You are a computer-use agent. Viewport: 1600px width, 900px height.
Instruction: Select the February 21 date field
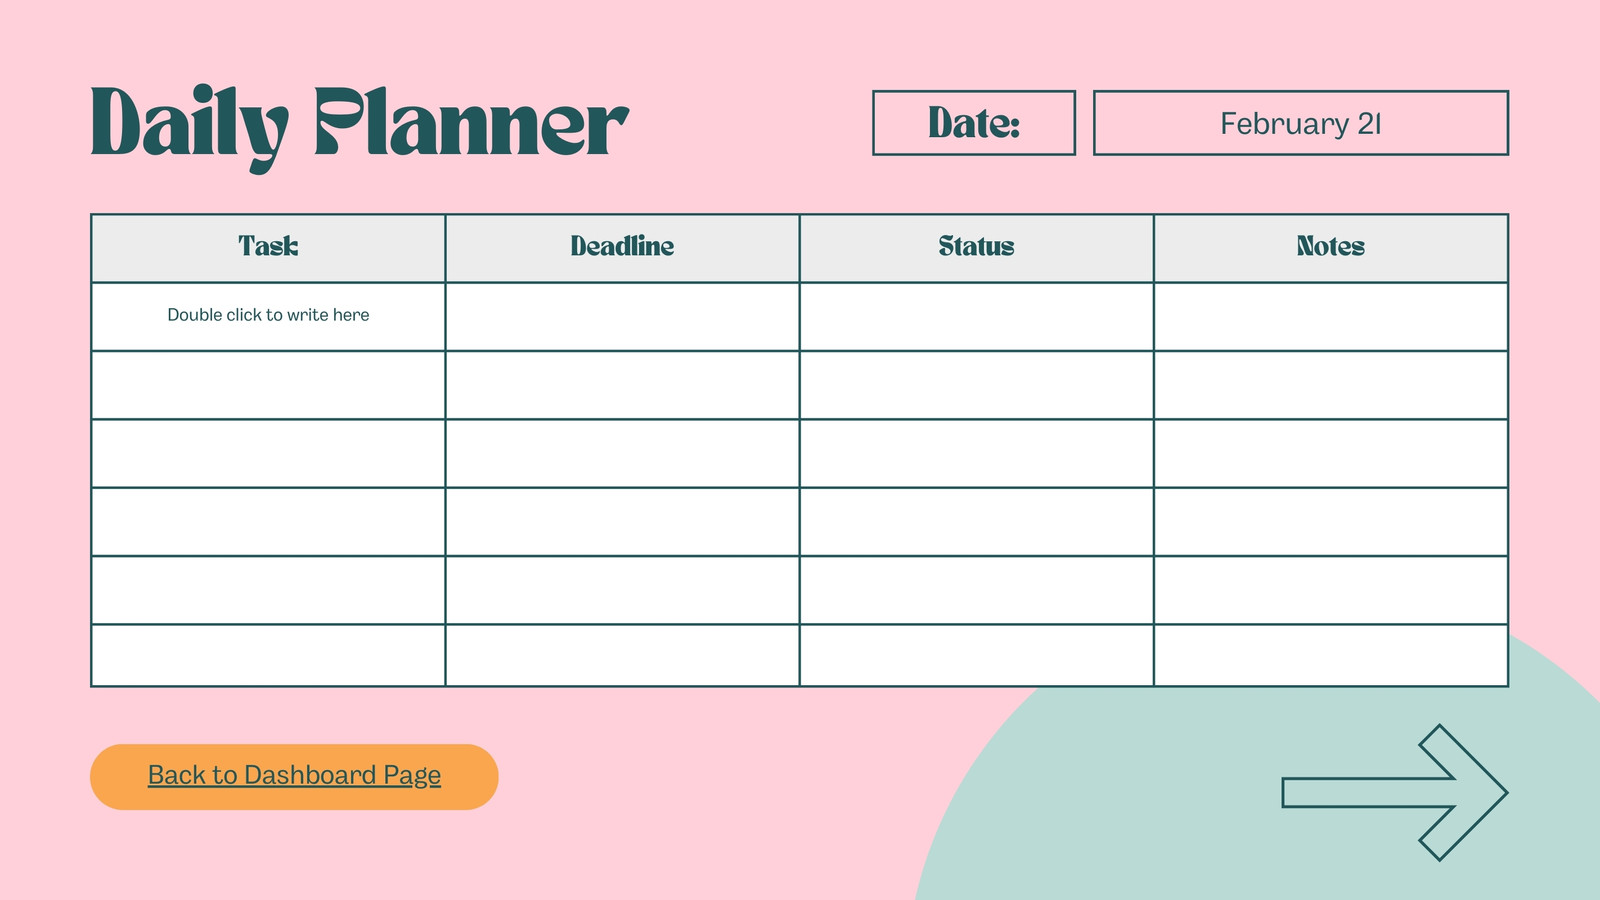click(1301, 123)
